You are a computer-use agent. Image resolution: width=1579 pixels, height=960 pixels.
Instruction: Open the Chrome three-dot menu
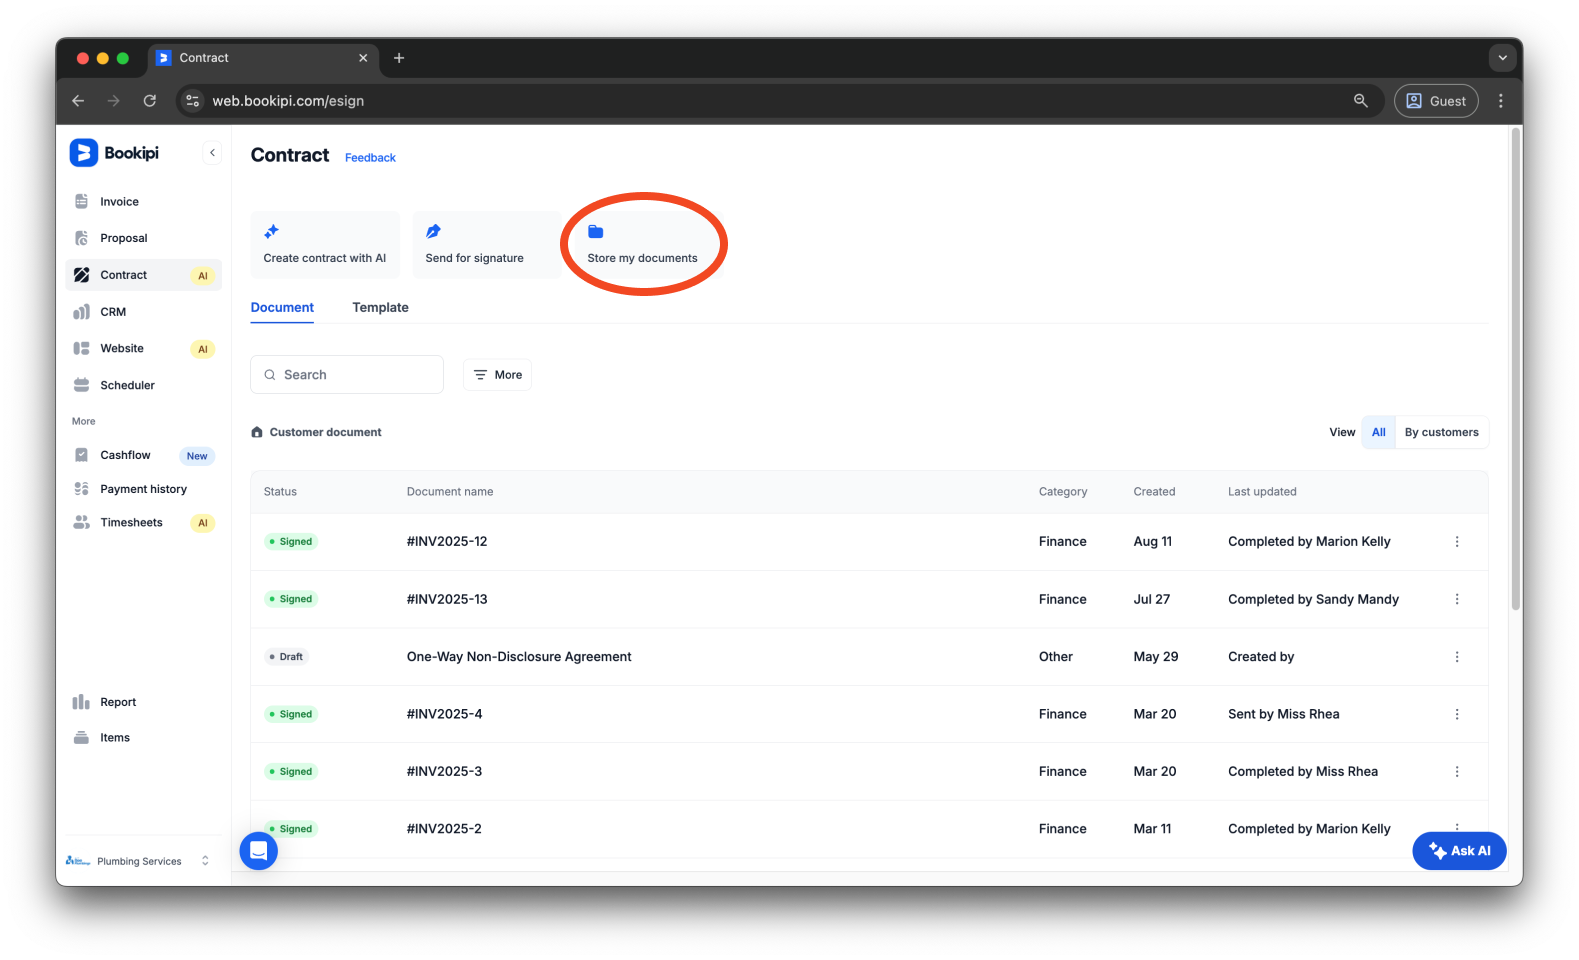click(1500, 101)
